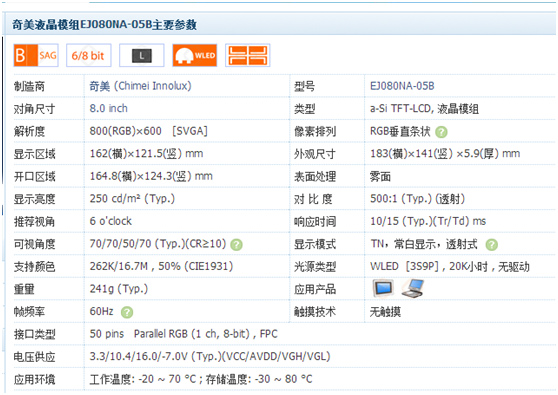Select the a-Si TFT-LCD, 液晶模组 type value
Screen dimensions: 558x395
coord(424,109)
